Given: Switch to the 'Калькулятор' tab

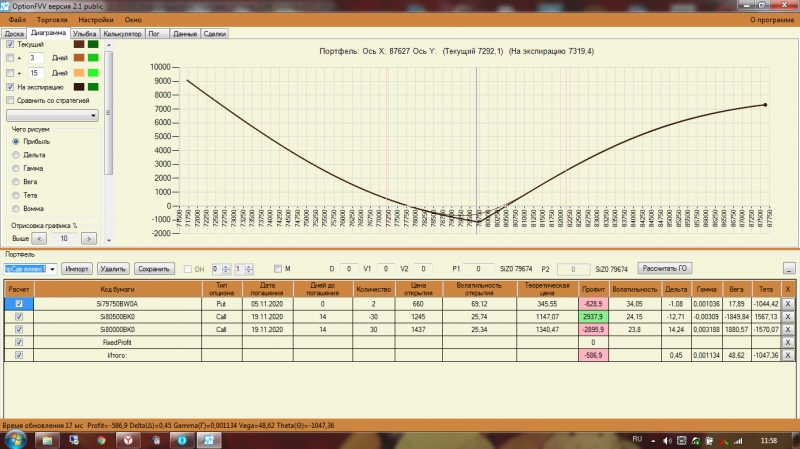Looking at the screenshot, I should click(122, 34).
